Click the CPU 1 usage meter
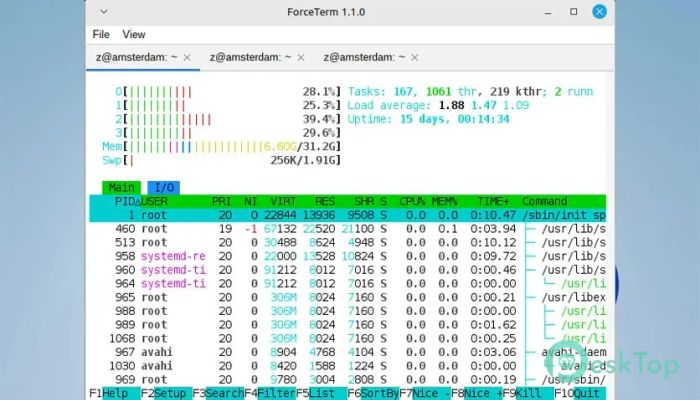Viewport: 700px width, 400px height. (x=228, y=105)
